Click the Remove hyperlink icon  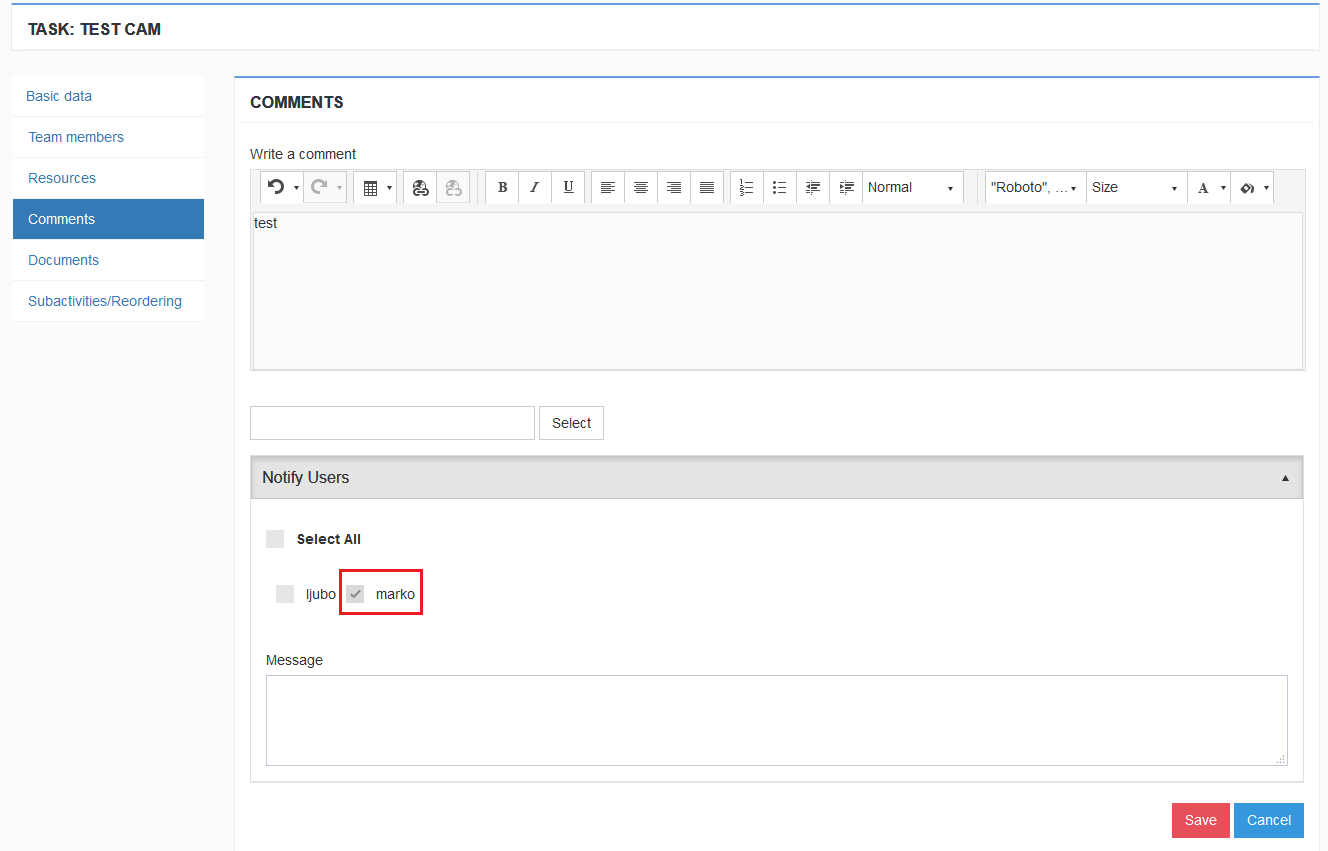click(x=453, y=188)
